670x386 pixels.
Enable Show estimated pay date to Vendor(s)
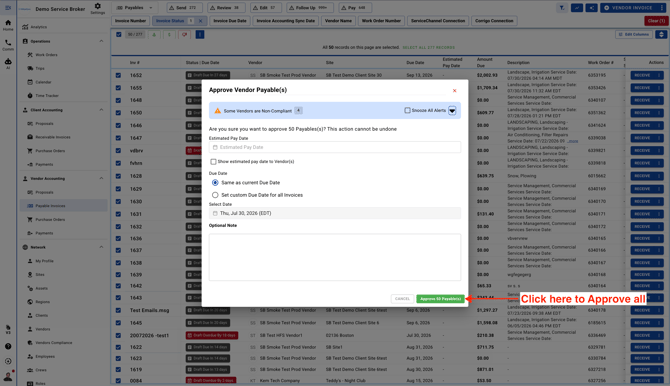pyautogui.click(x=213, y=162)
